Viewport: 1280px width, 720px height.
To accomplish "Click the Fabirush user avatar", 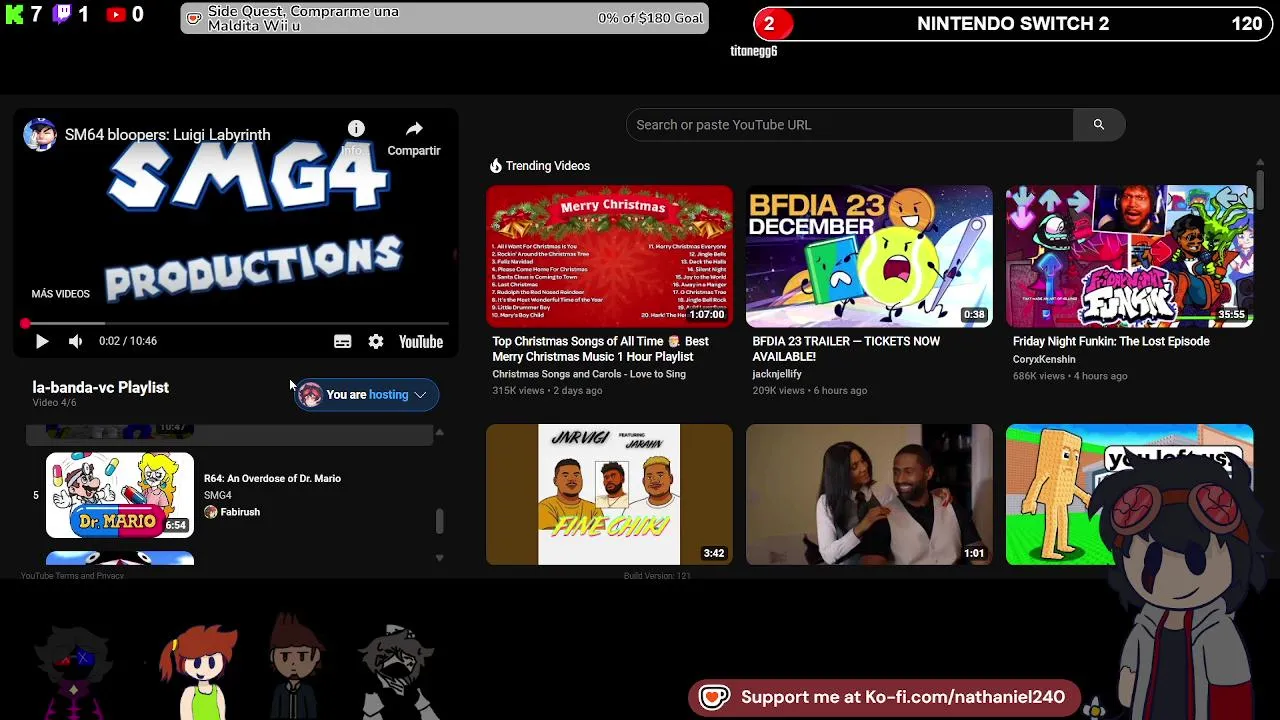I will (210, 512).
